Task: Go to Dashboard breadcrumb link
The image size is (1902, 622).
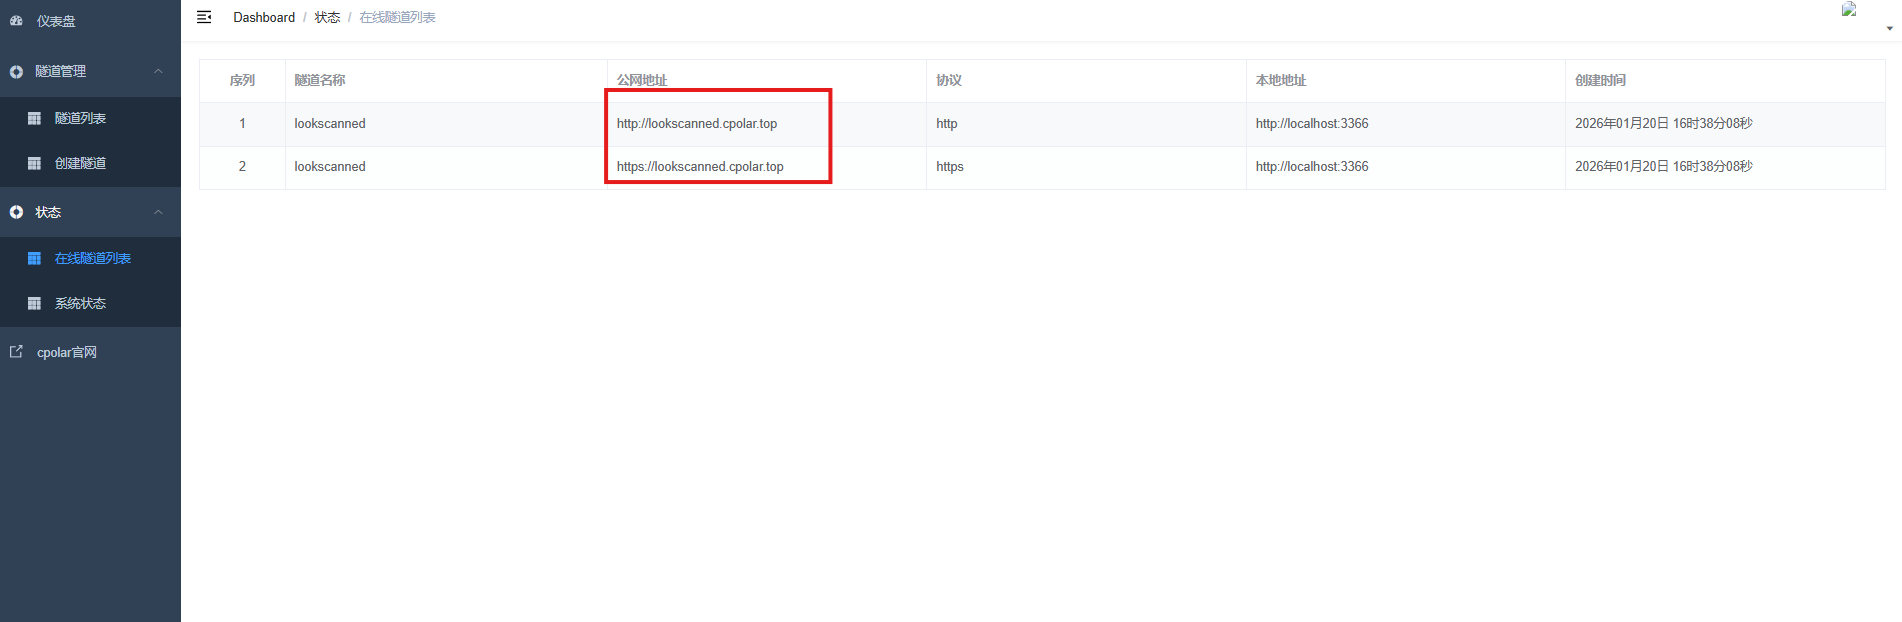Action: pos(264,17)
